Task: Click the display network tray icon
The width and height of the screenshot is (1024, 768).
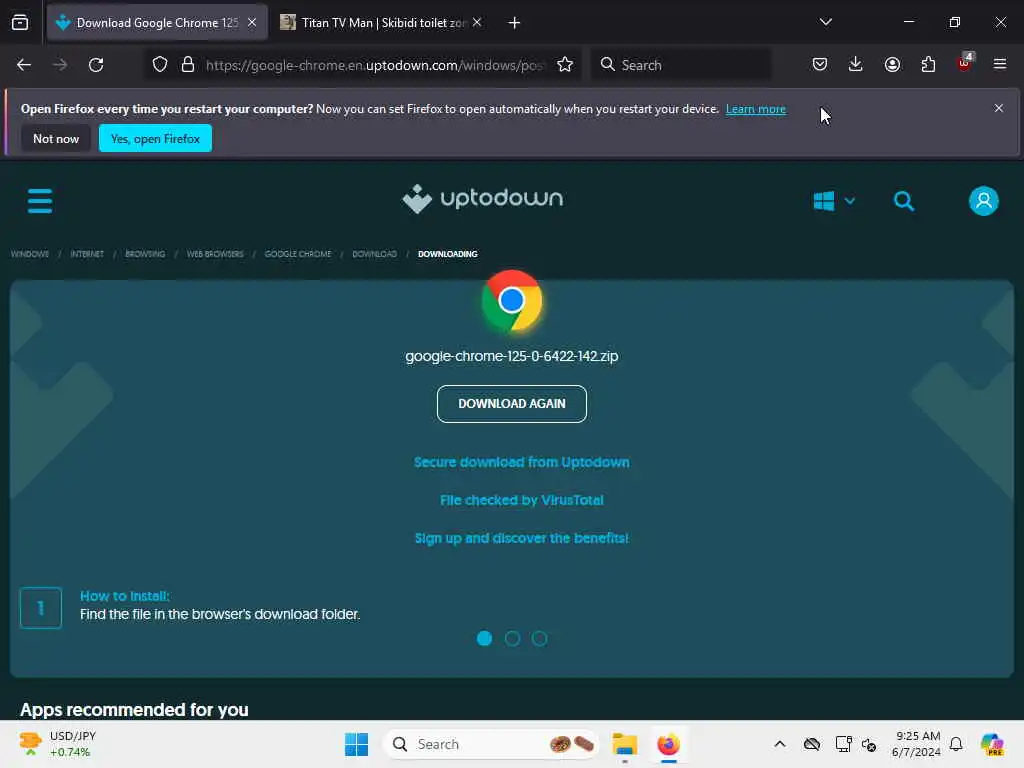Action: coord(843,744)
